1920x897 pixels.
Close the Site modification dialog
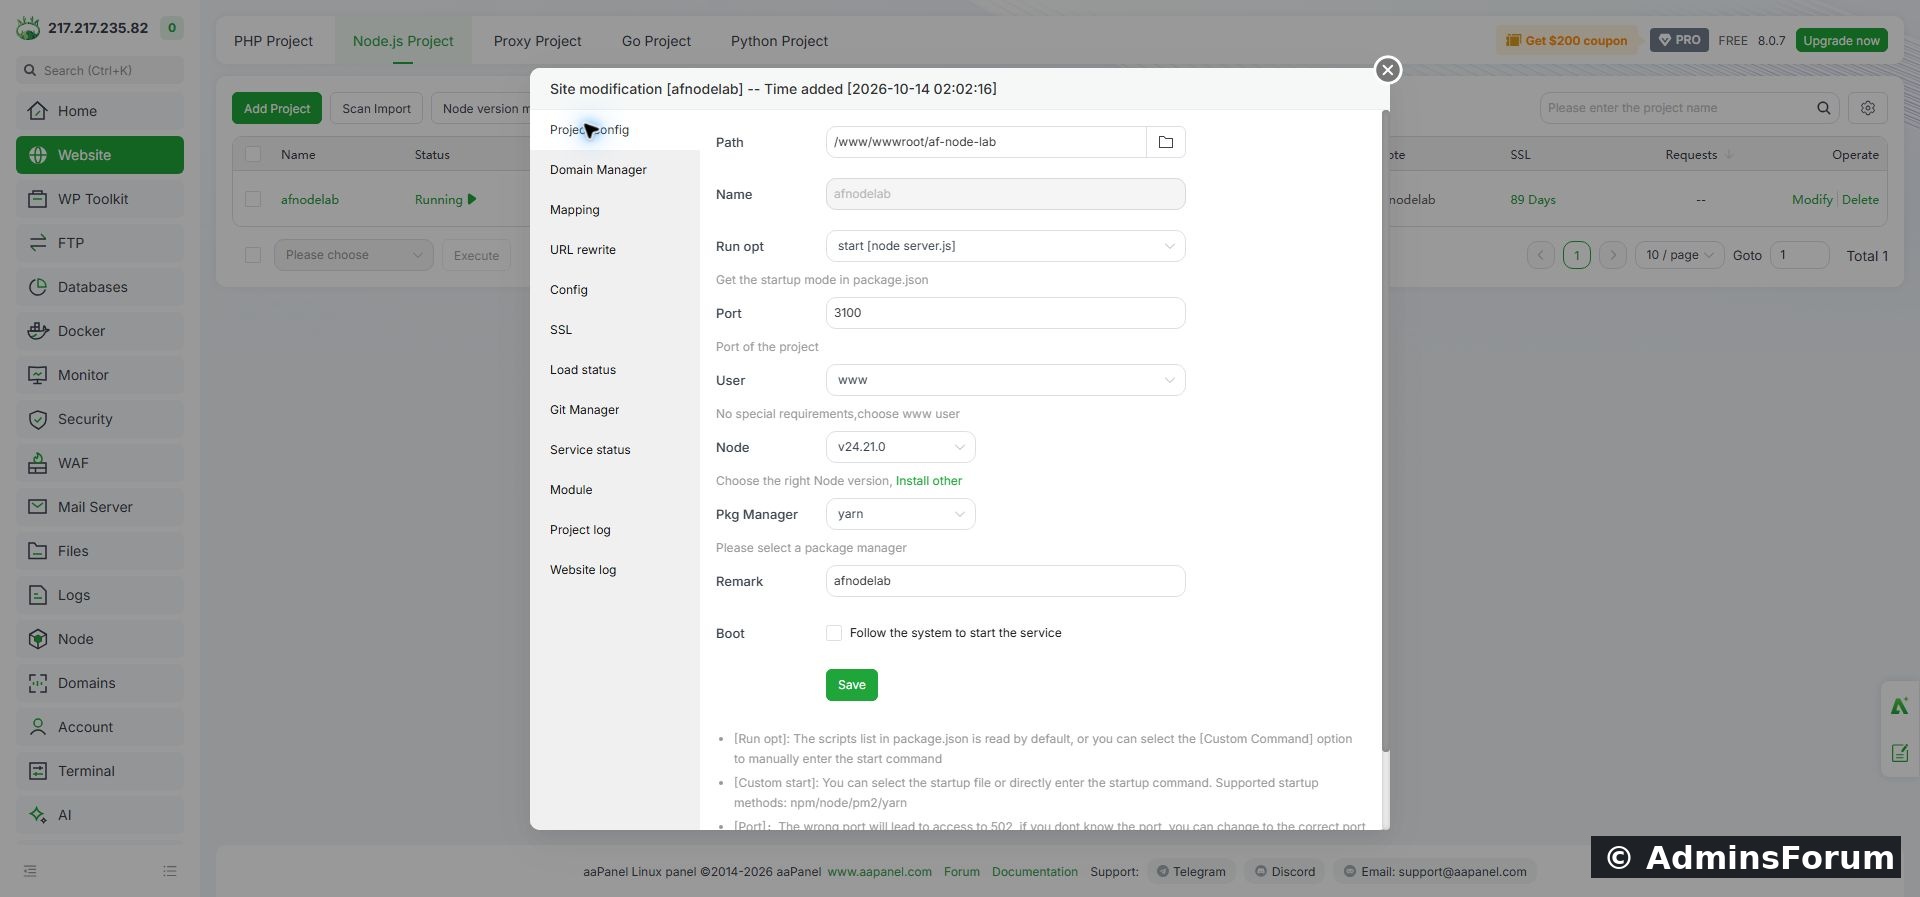coord(1387,70)
